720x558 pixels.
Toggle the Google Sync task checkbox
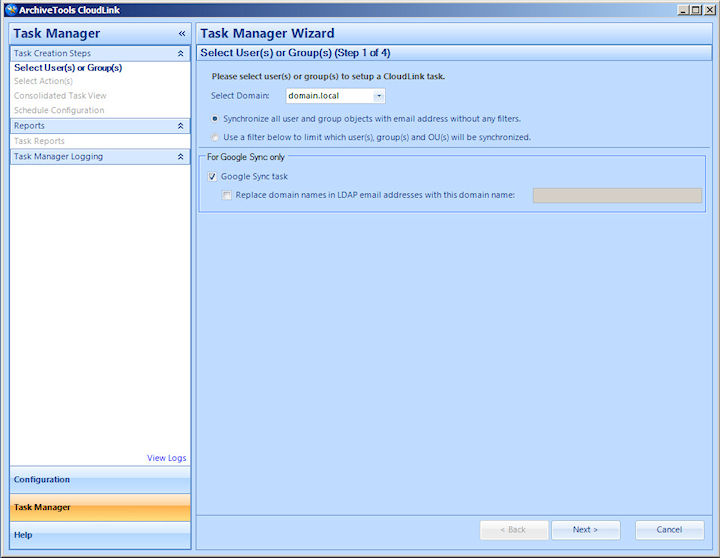212,176
